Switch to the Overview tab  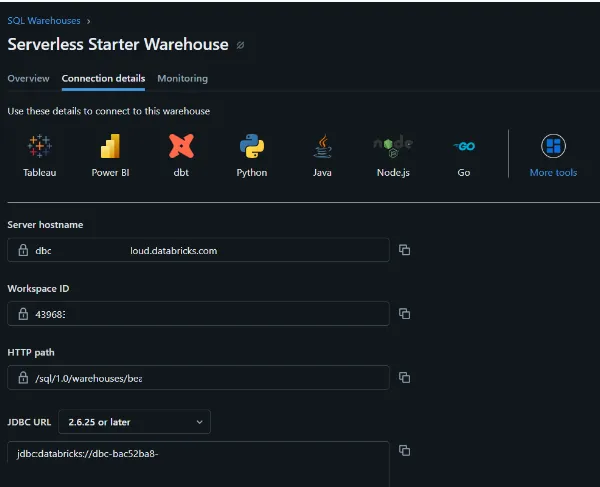click(x=28, y=78)
